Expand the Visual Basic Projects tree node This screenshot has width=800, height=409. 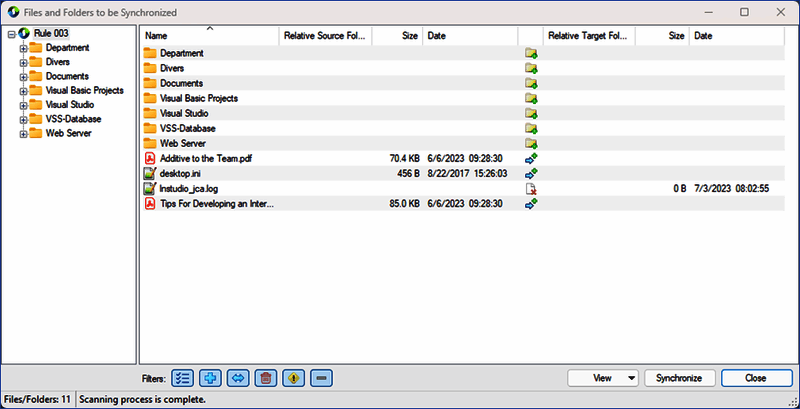(x=22, y=91)
